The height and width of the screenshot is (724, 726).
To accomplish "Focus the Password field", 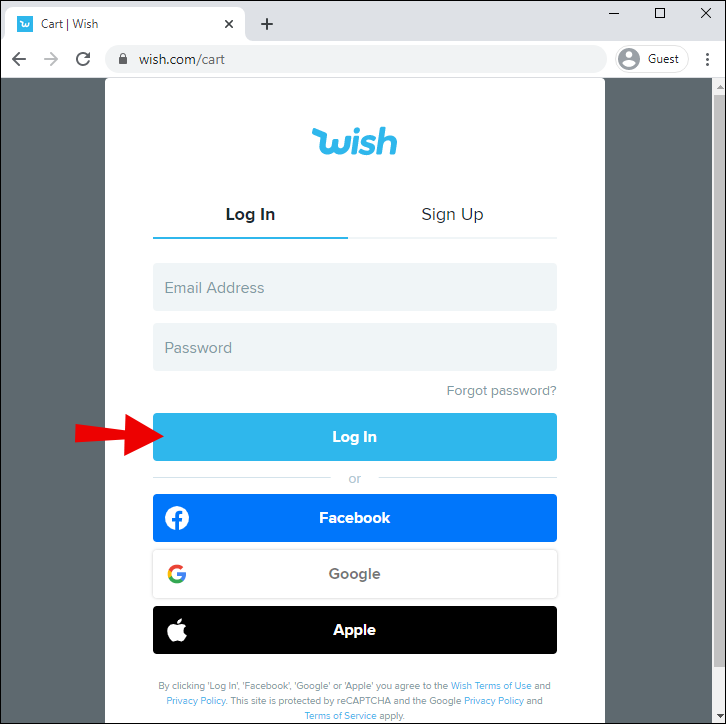I will click(x=355, y=347).
